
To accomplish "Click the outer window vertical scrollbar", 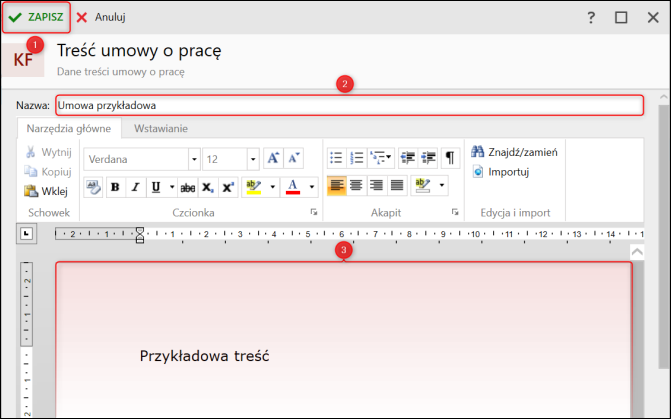I will 663,235.
